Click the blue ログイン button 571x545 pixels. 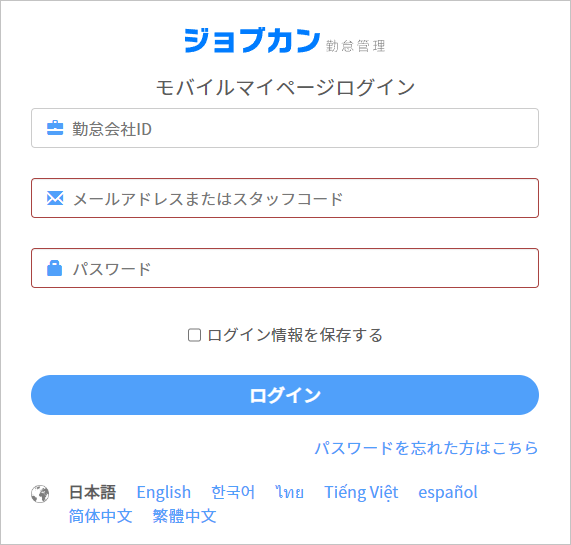click(x=285, y=395)
